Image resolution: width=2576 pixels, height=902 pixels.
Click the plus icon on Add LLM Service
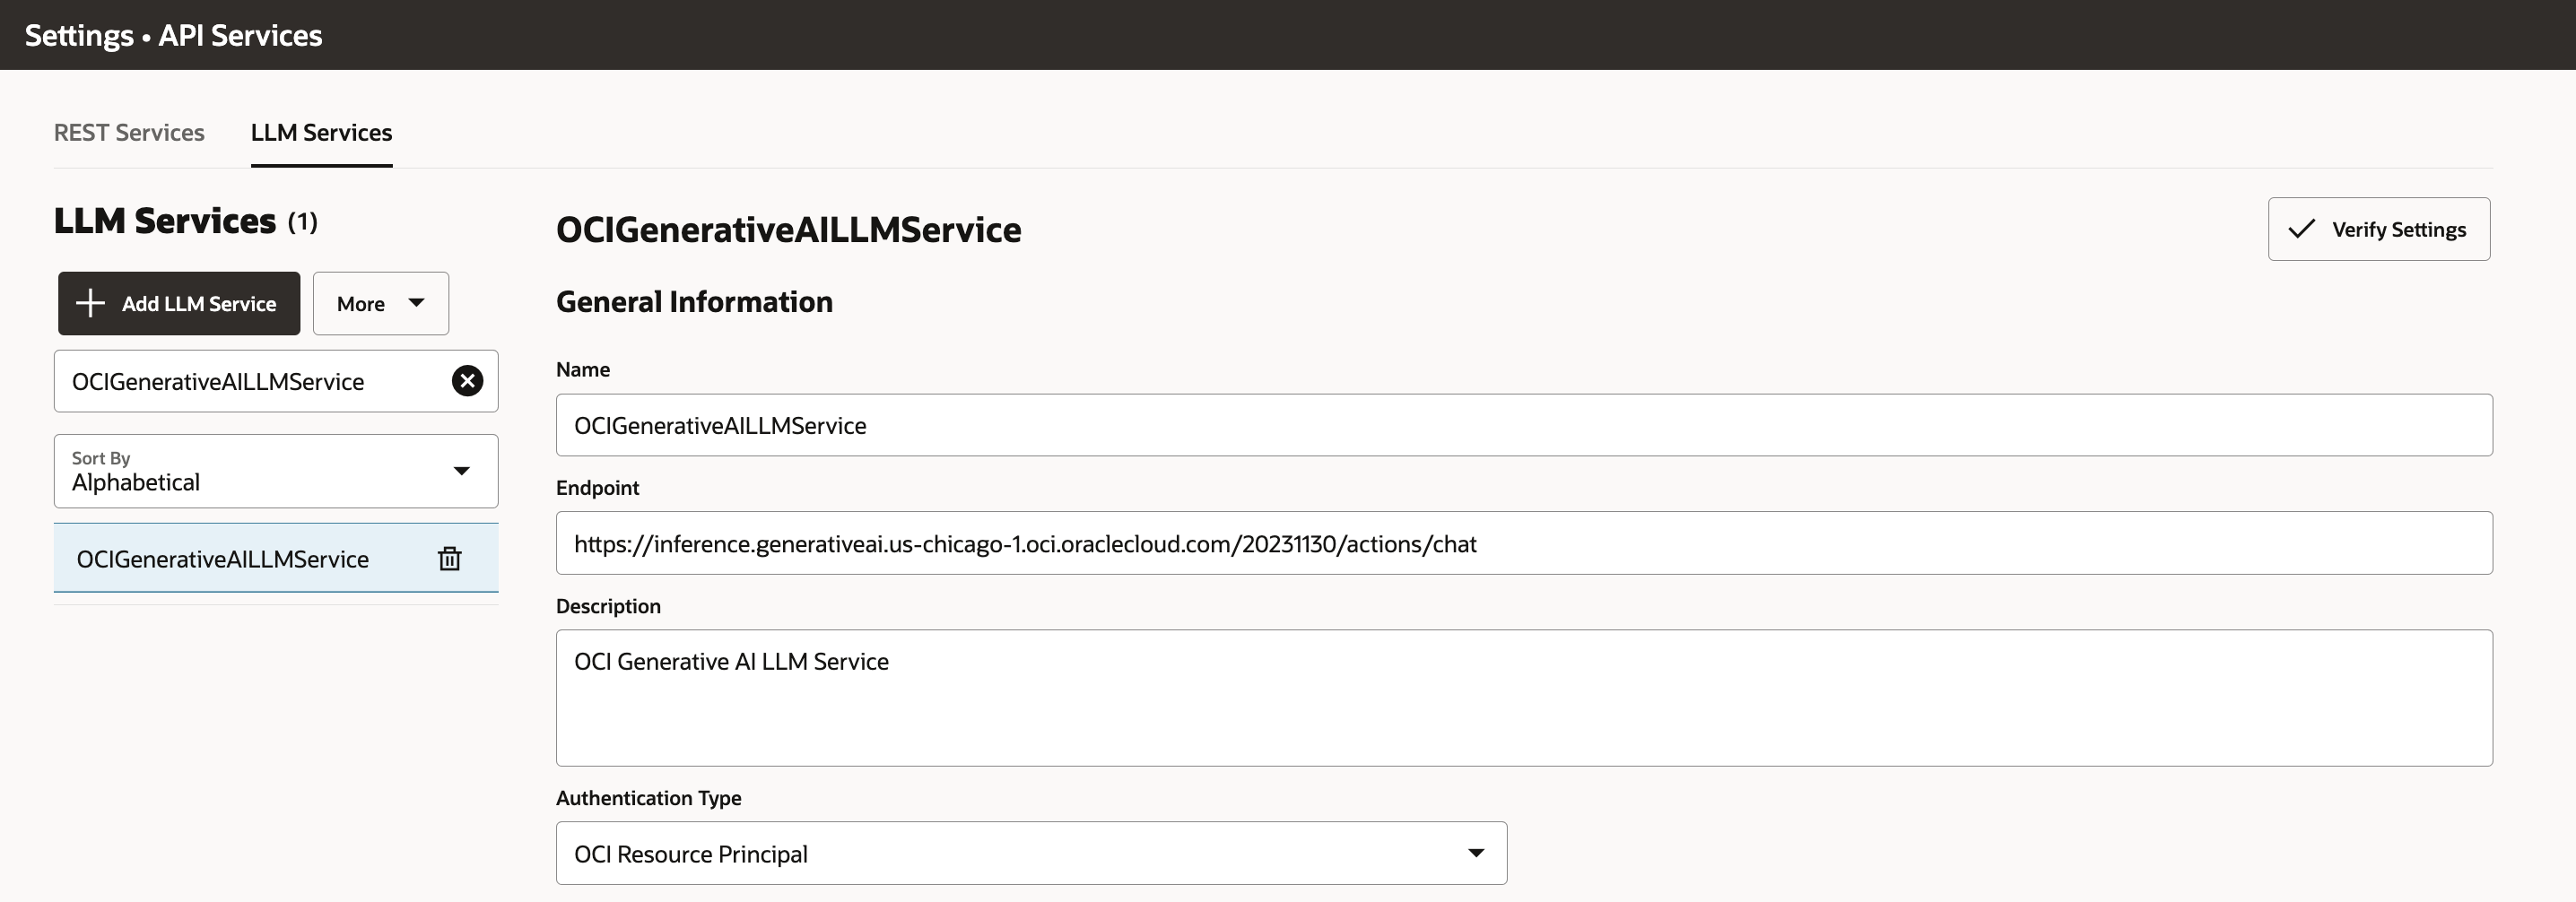click(90, 303)
